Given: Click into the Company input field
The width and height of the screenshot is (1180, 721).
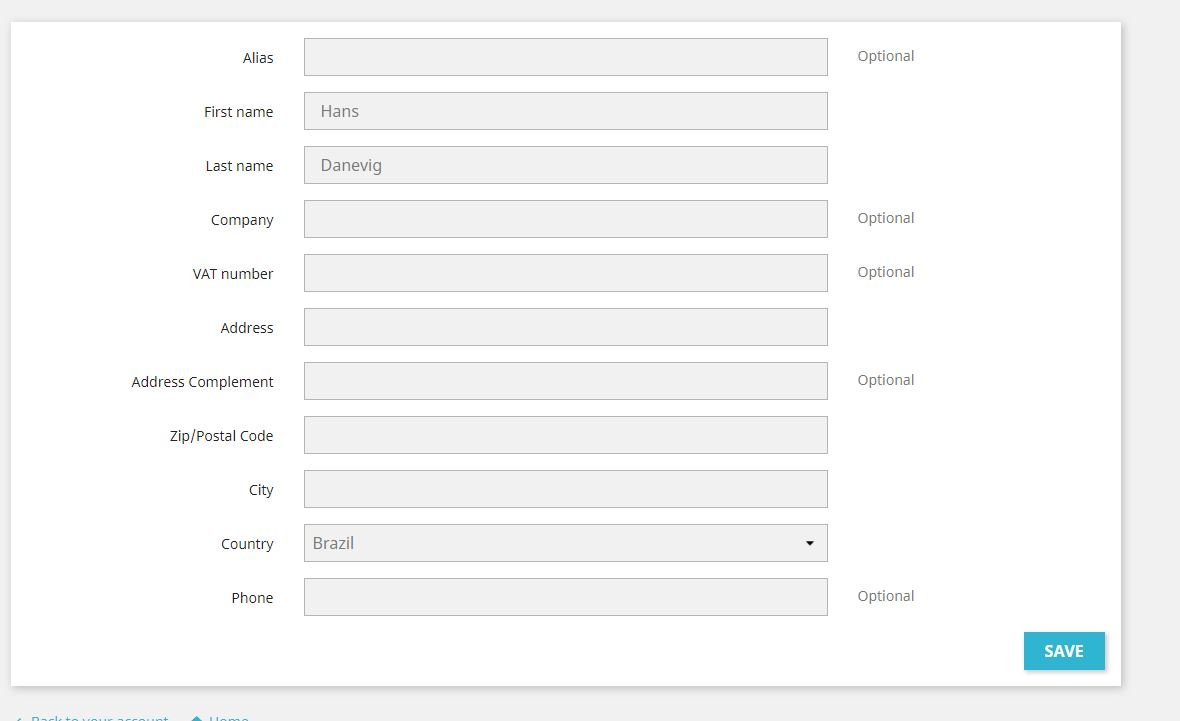Looking at the screenshot, I should pos(565,219).
